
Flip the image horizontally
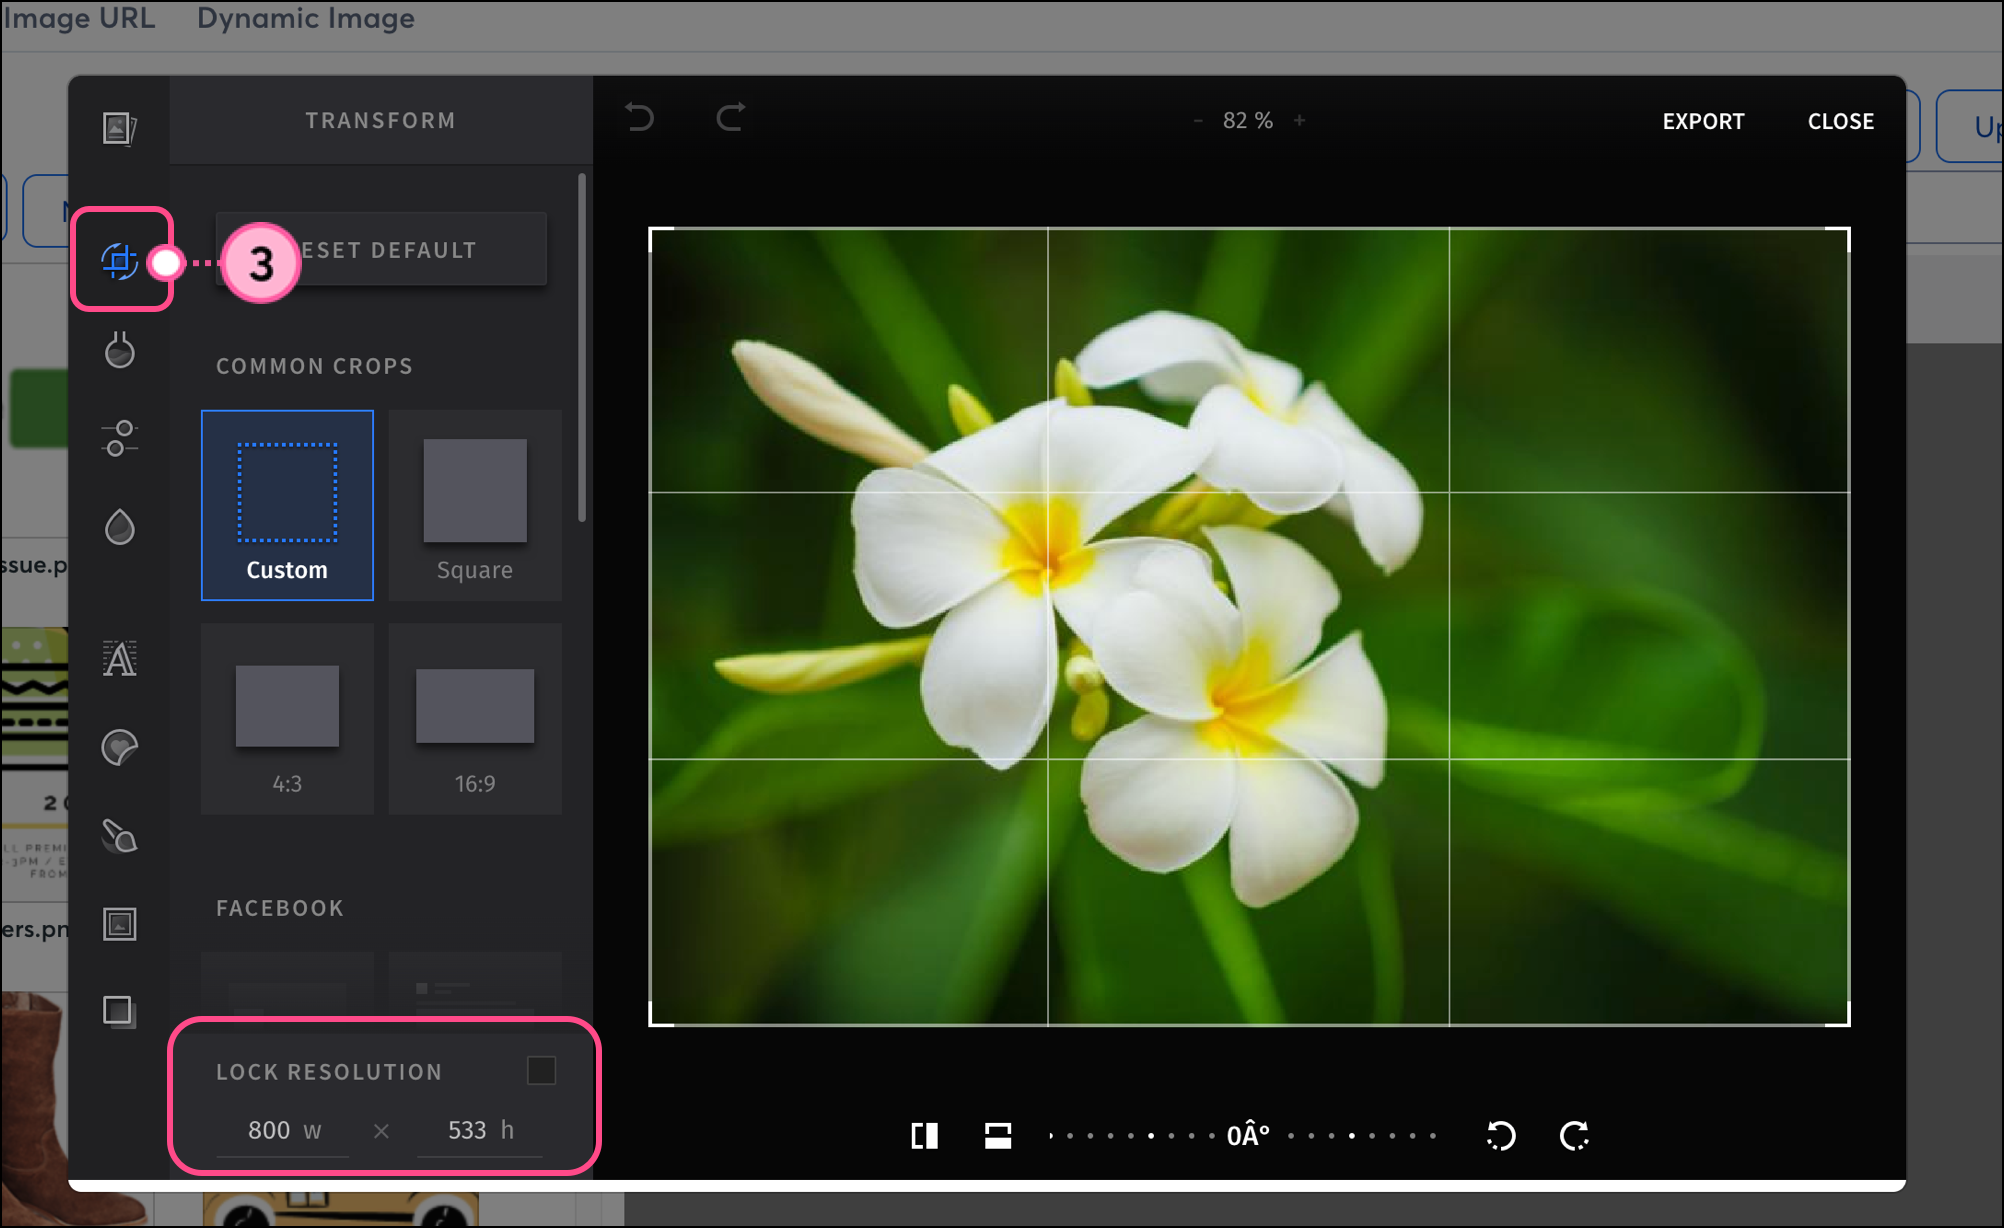[925, 1136]
